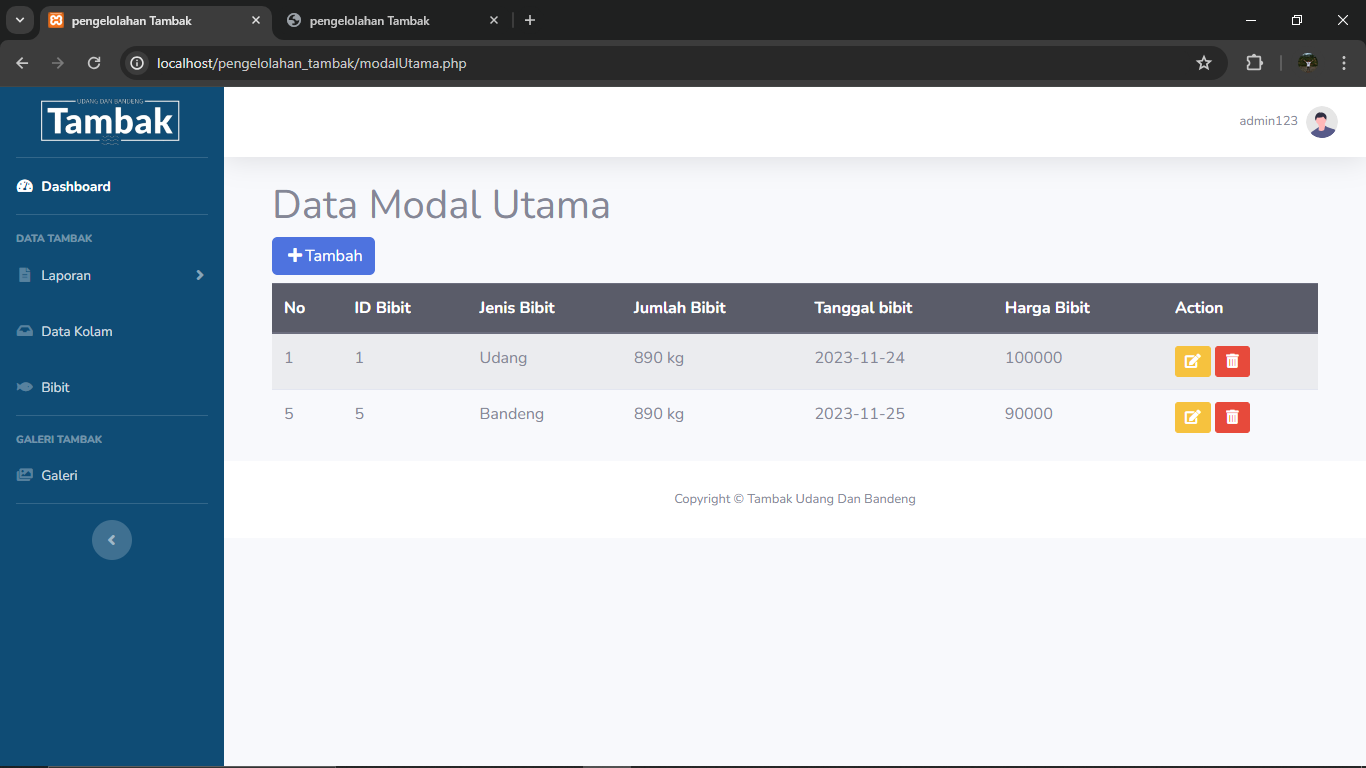Switch to the second pengelolahan Tambak tab

[x=392, y=20]
